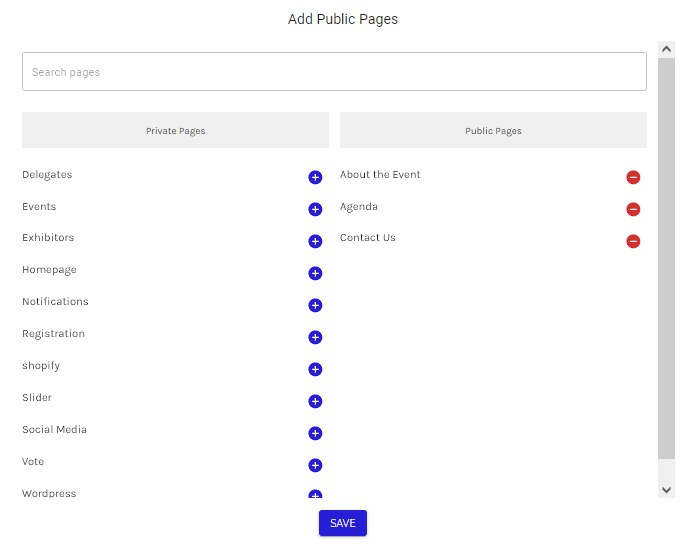Viewport: 688px width, 550px height.
Task: Focus the Search pages input field
Action: (x=334, y=72)
